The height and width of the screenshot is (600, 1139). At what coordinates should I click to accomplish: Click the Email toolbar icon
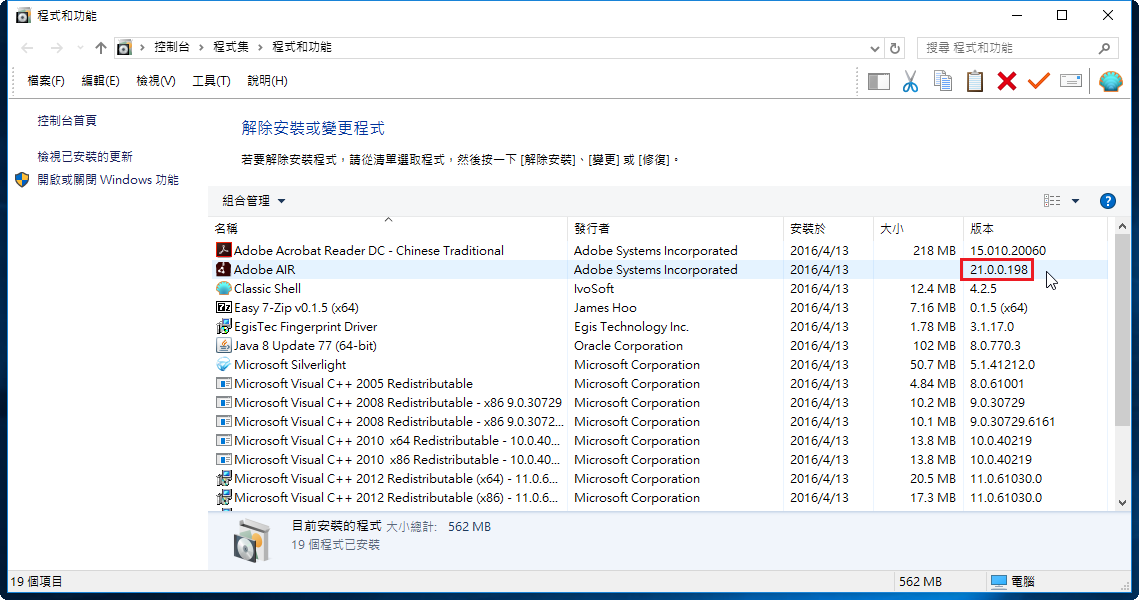1071,81
